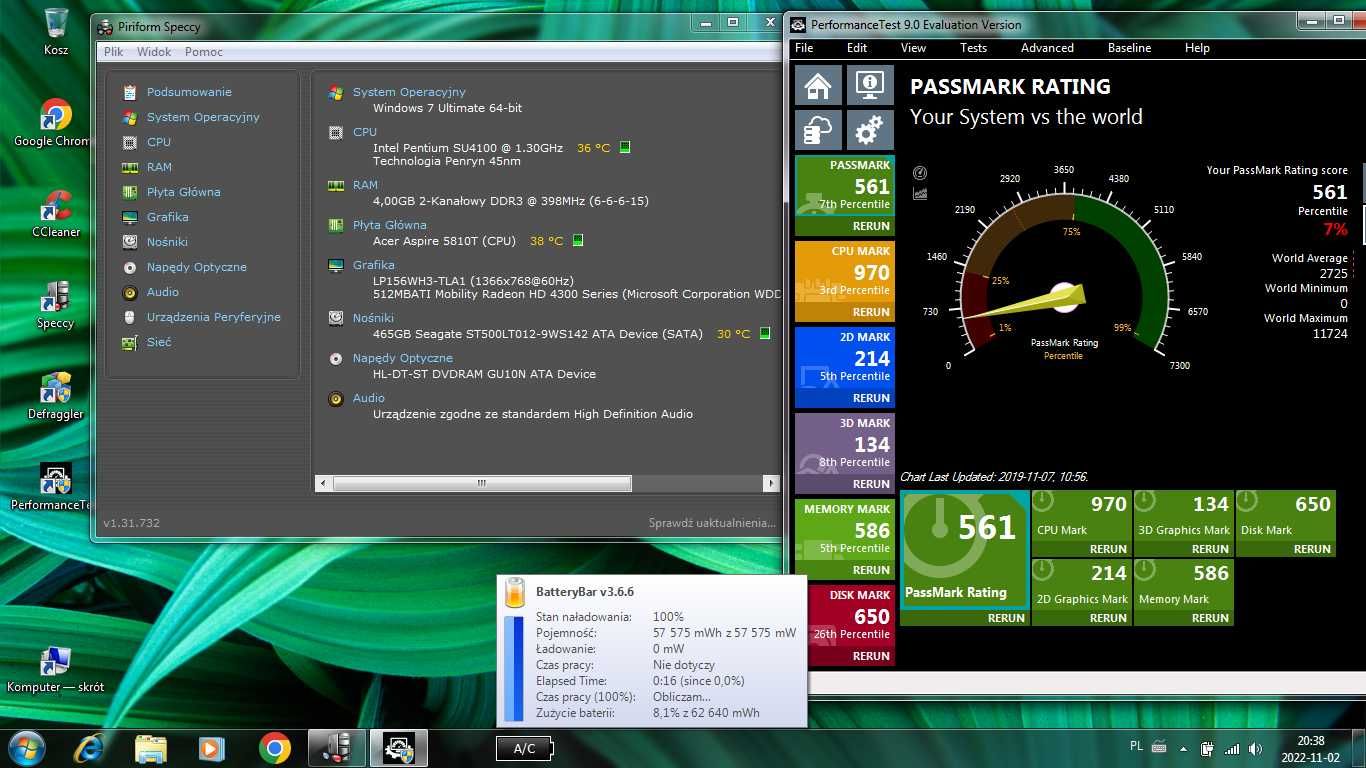
Task: Open the cloud baseline management icon
Action: tap(818, 130)
